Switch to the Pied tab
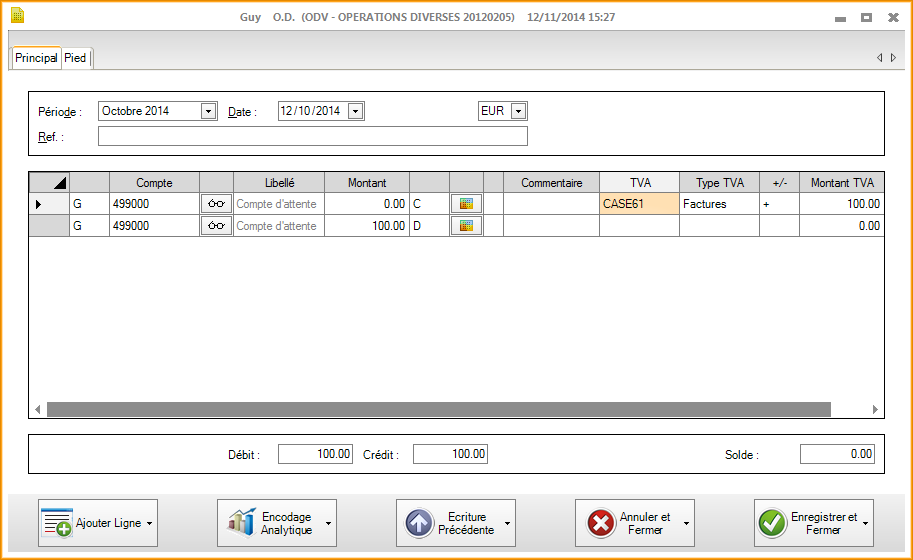This screenshot has width=913, height=560. point(76,58)
